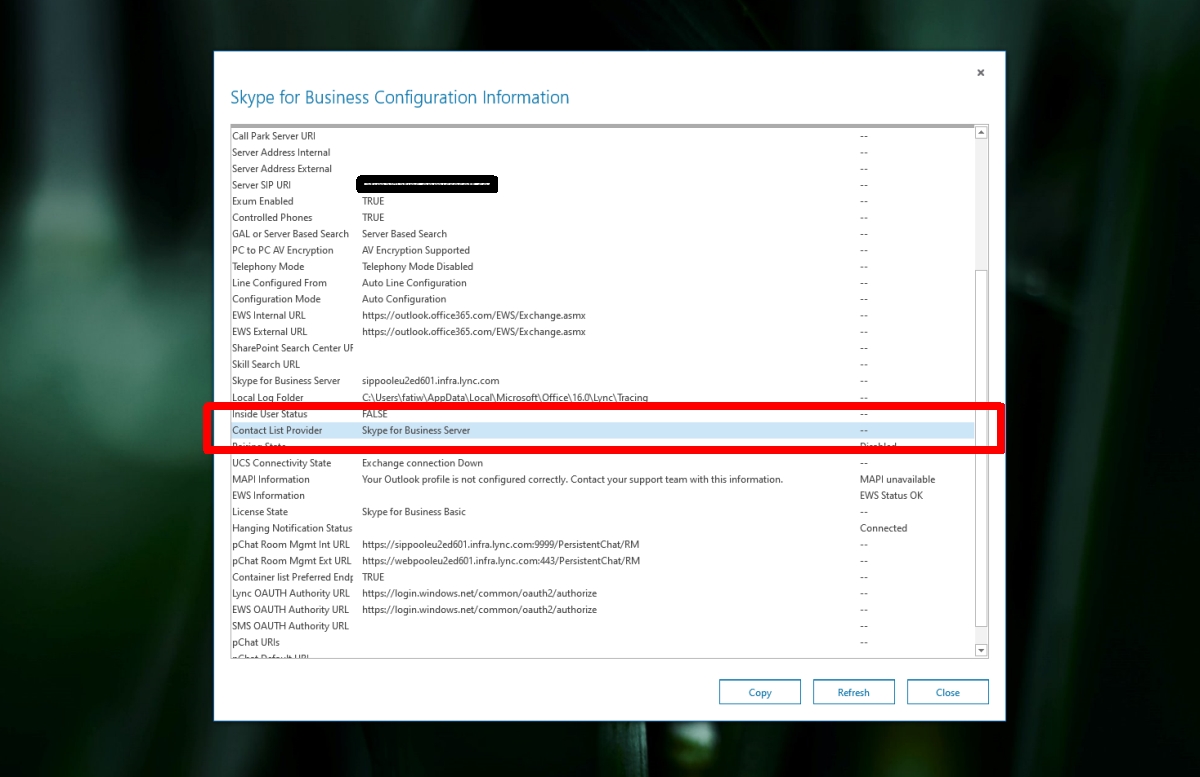
Task: Click the 'Connected' status value
Action: point(884,528)
